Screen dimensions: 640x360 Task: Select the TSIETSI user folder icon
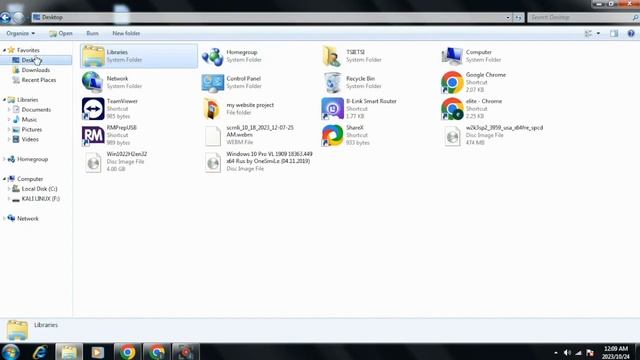(332, 56)
